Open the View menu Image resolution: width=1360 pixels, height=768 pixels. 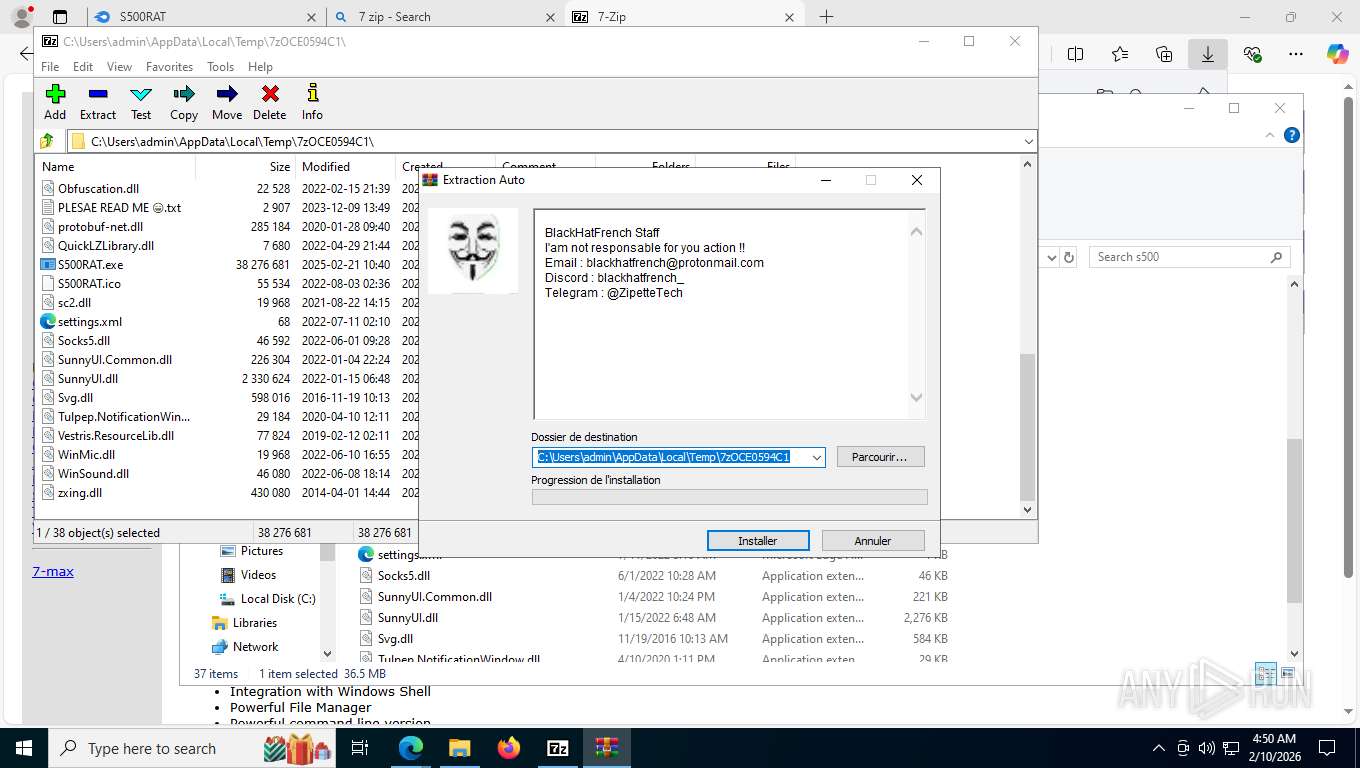coord(119,67)
